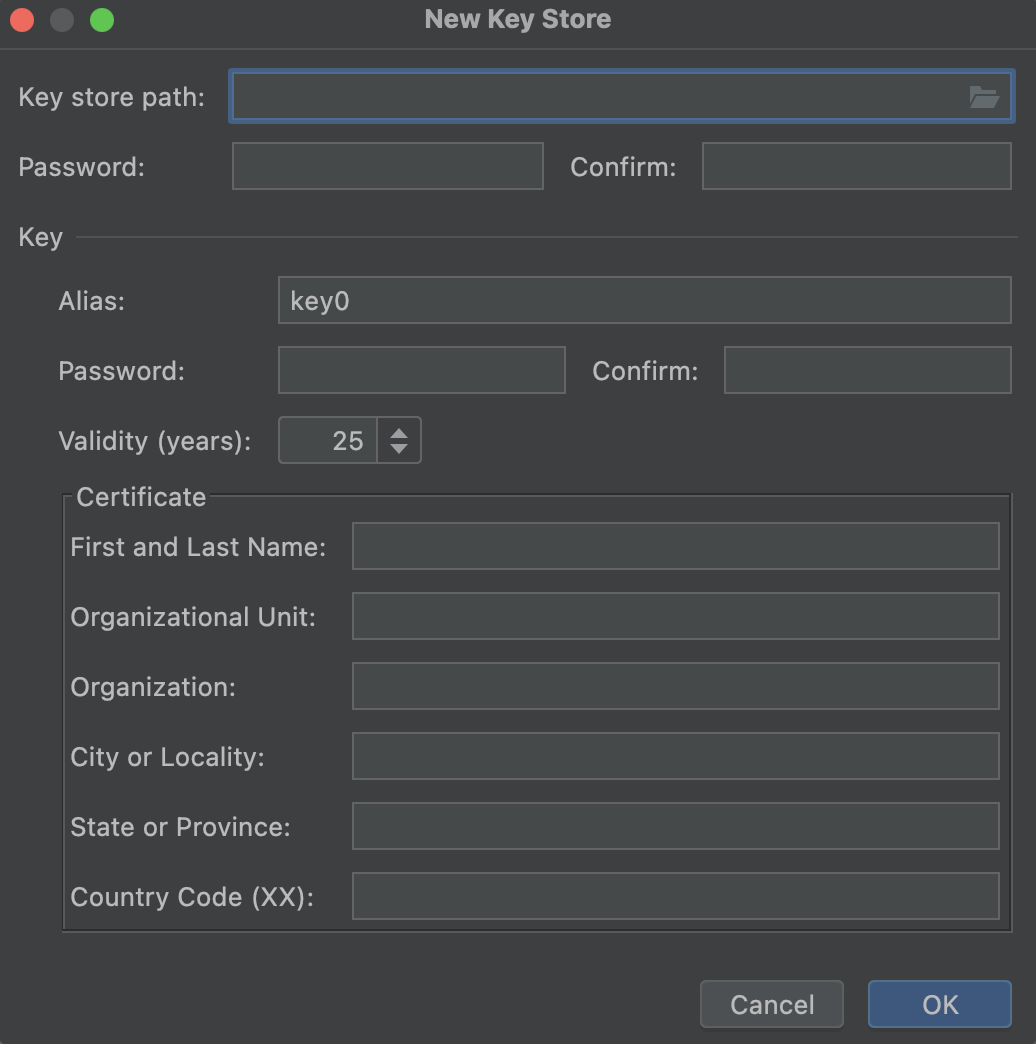Focus the key Confirm field below Alias

pyautogui.click(x=868, y=370)
